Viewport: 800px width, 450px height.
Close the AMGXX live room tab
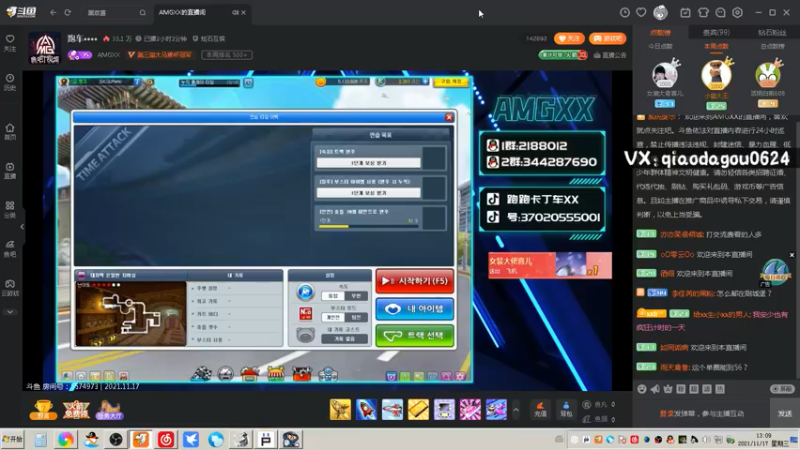coord(243,13)
